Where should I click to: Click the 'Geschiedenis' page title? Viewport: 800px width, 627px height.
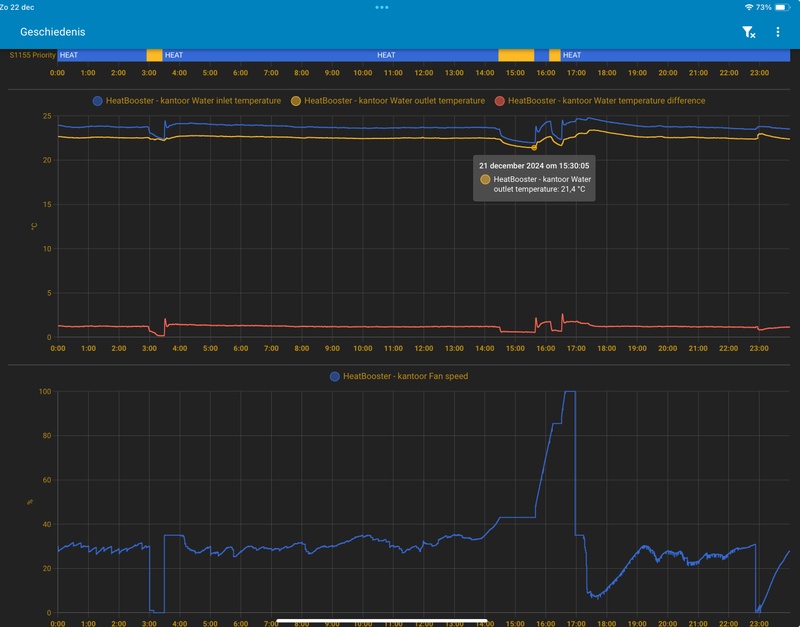[x=53, y=32]
